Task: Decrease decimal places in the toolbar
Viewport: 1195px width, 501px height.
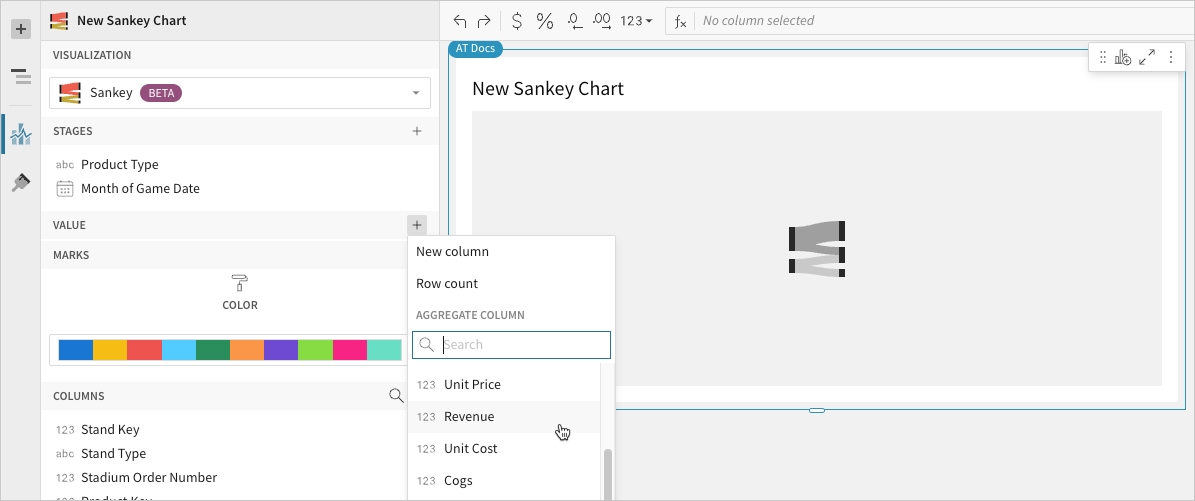Action: click(x=574, y=20)
